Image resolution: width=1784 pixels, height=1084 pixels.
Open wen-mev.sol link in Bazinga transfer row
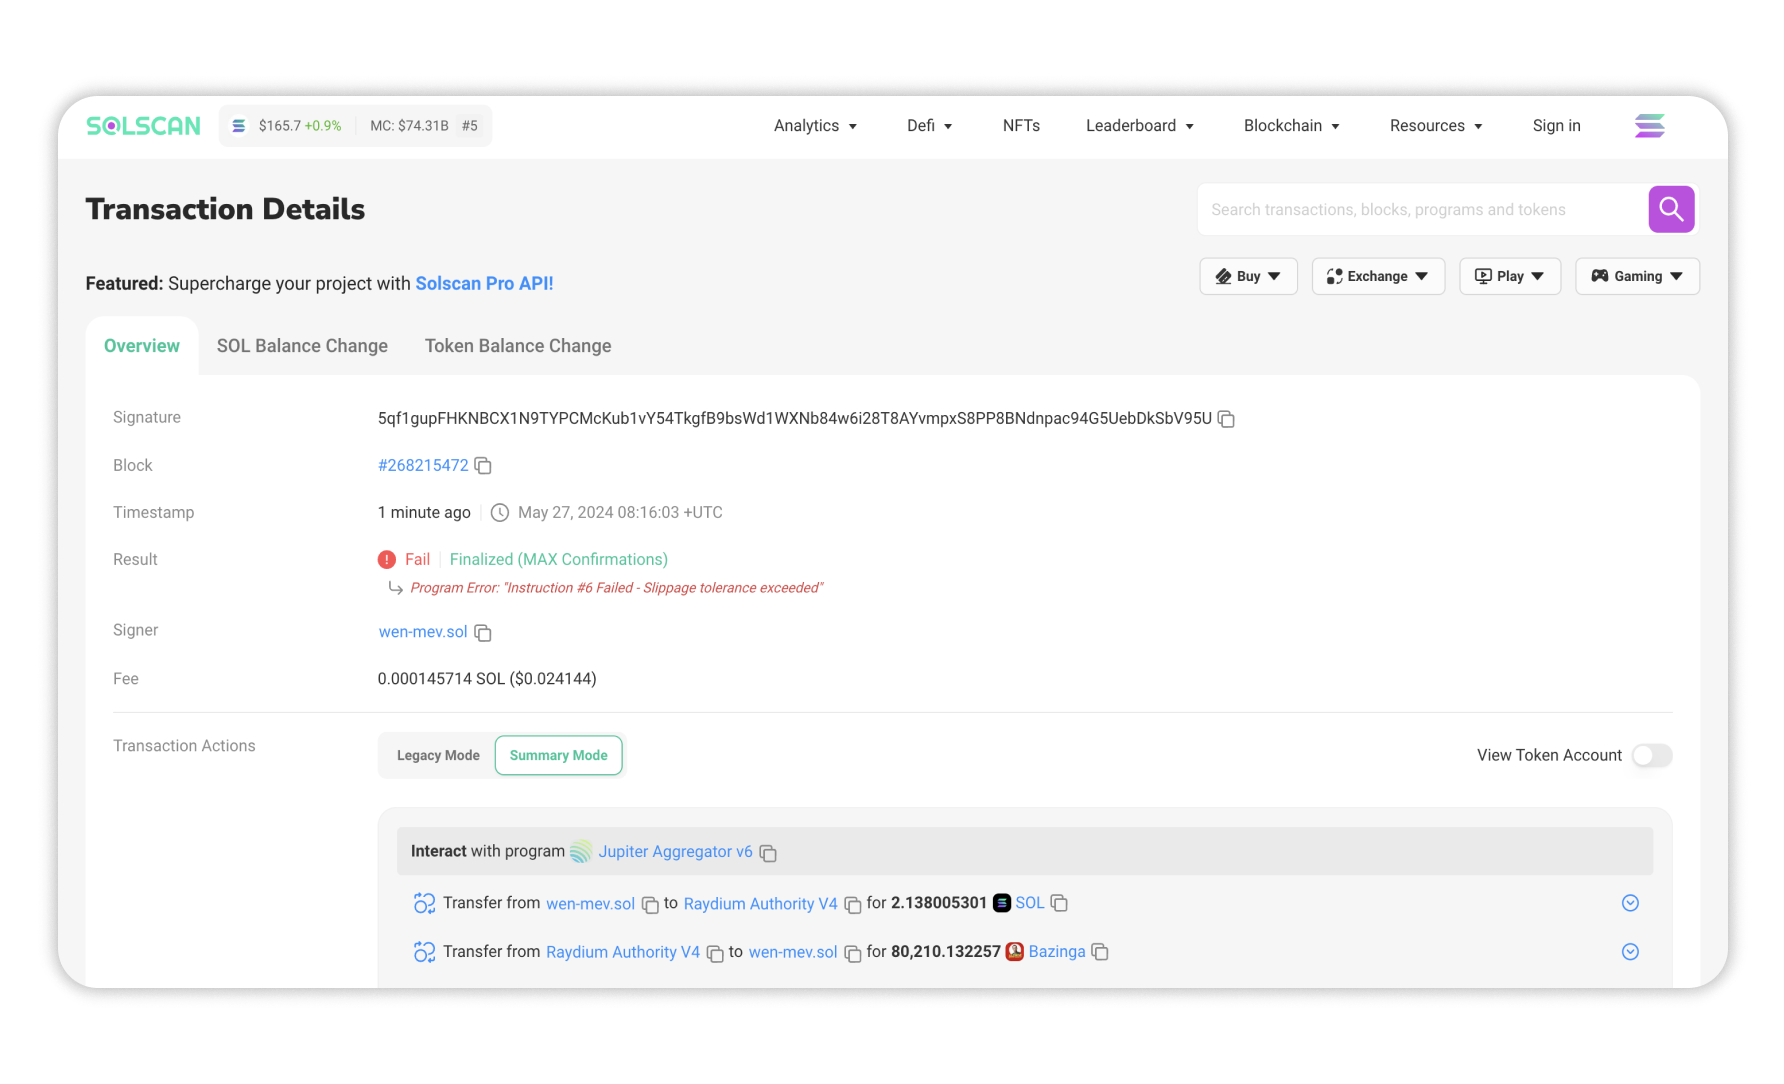793,953
